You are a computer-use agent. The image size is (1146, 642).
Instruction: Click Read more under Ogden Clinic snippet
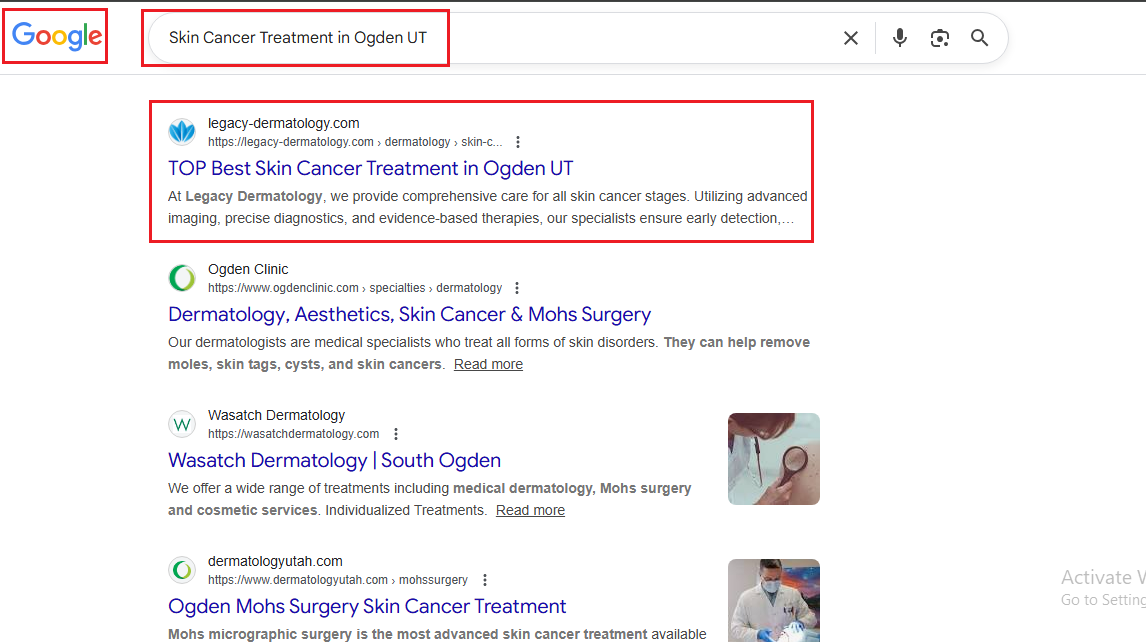click(x=488, y=364)
